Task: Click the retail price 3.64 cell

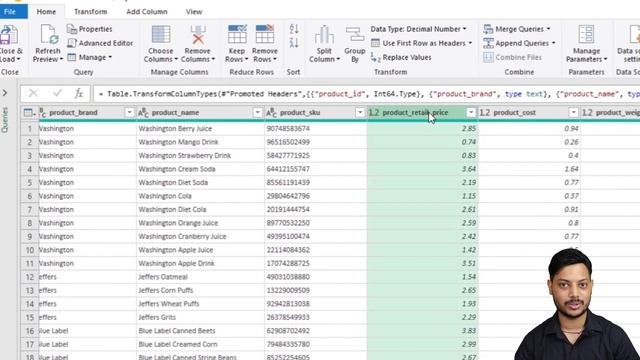Action: click(x=422, y=169)
